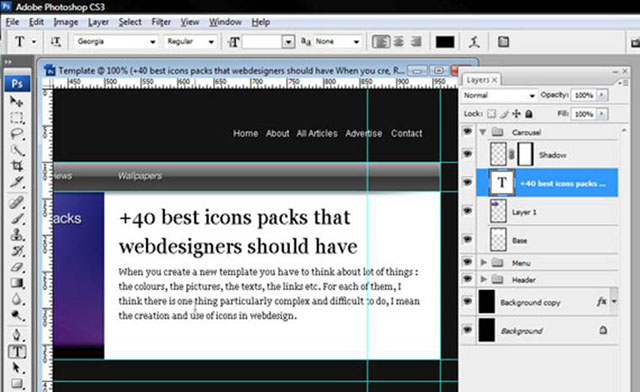Hide the Background copy layer
The image size is (640, 392).
467,301
